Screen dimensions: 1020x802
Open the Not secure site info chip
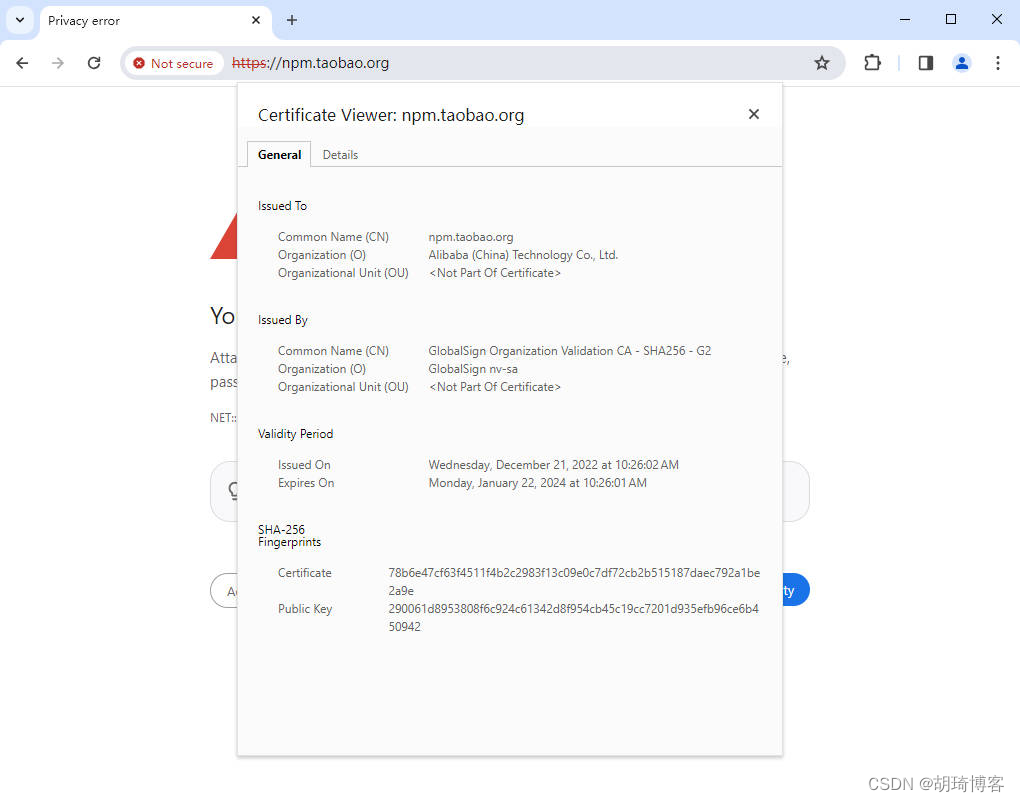pyautogui.click(x=174, y=63)
